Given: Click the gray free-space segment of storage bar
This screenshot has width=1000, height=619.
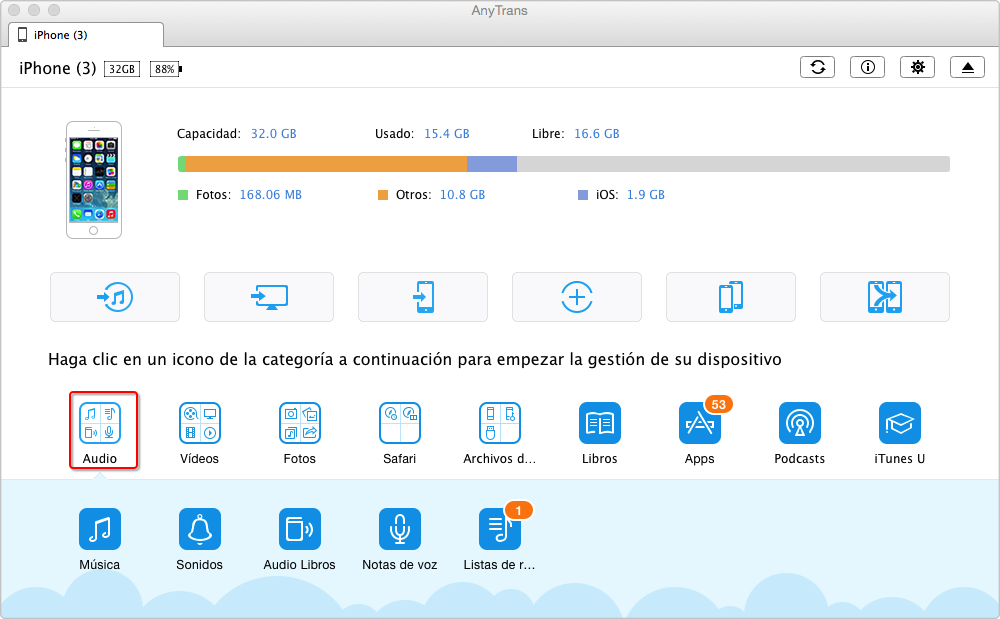Looking at the screenshot, I should tap(733, 164).
